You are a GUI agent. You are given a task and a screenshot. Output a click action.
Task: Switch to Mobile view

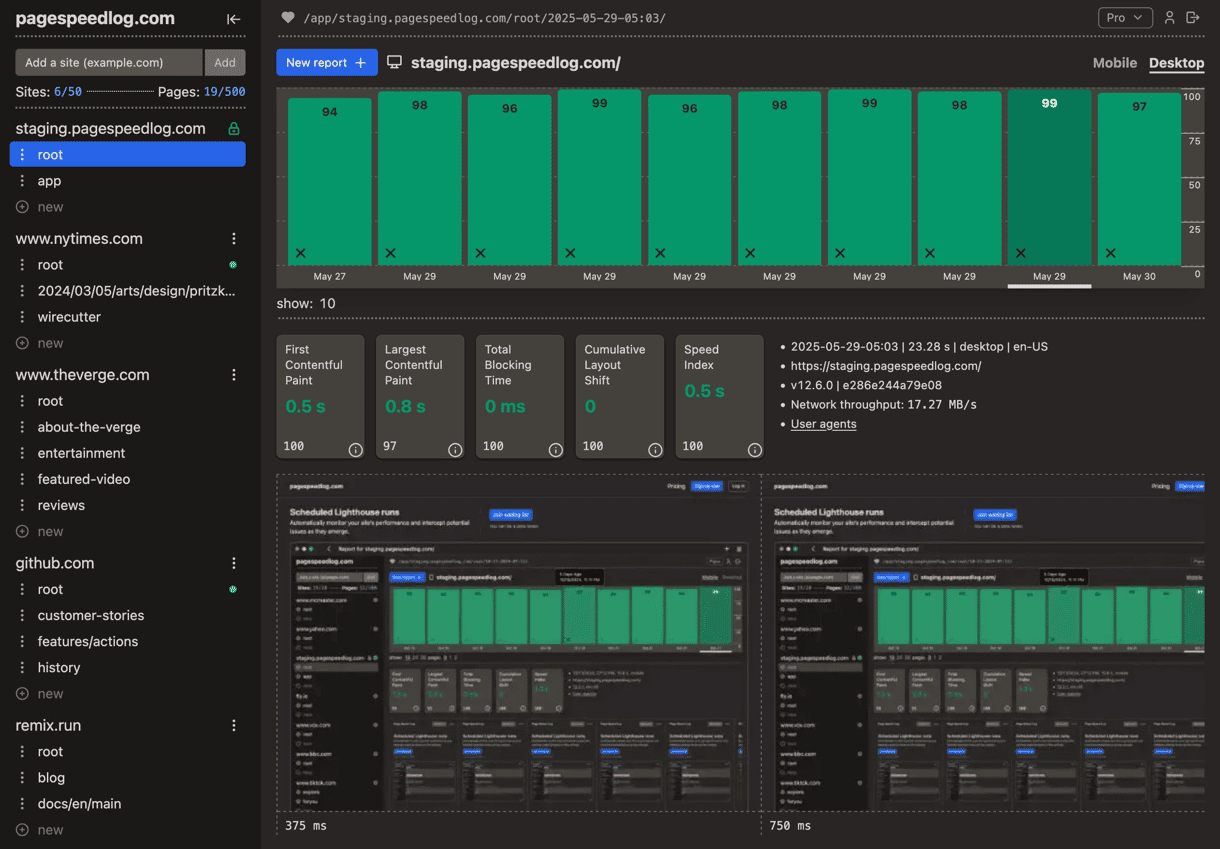[x=1114, y=62]
